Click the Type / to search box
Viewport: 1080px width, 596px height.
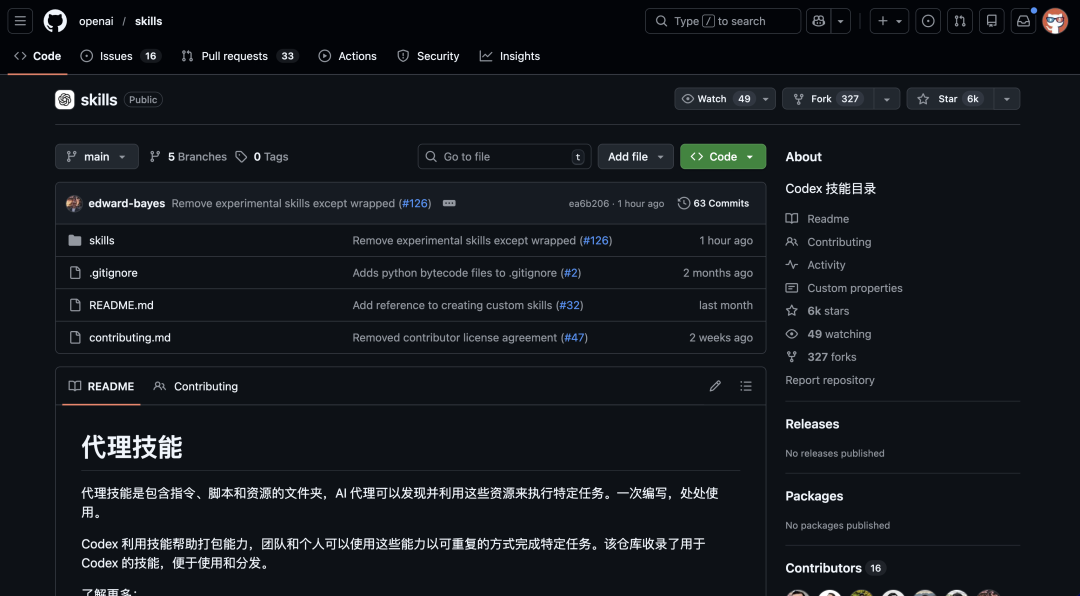(723, 21)
